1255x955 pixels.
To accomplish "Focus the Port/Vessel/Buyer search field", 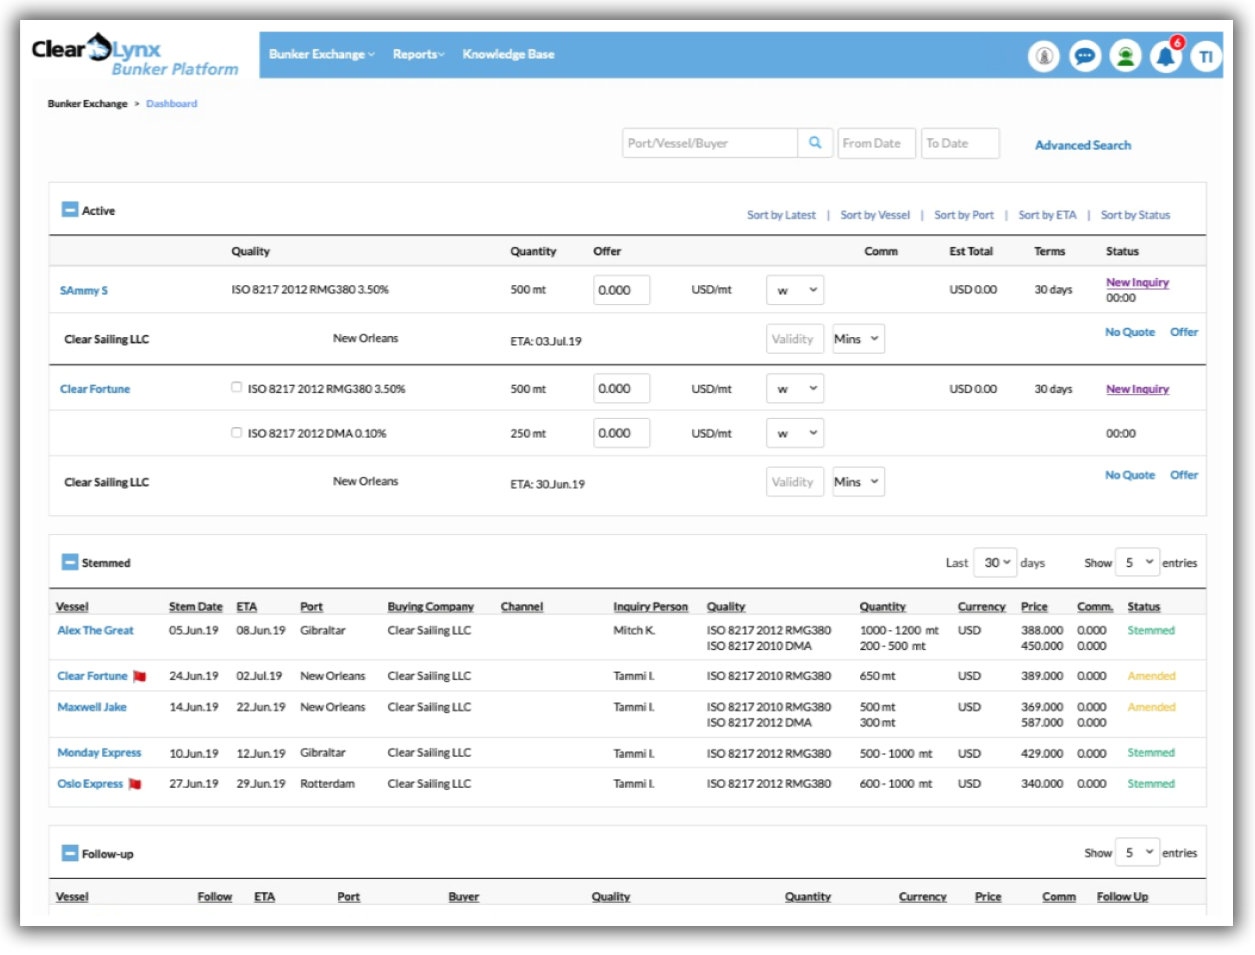I will tap(710, 143).
